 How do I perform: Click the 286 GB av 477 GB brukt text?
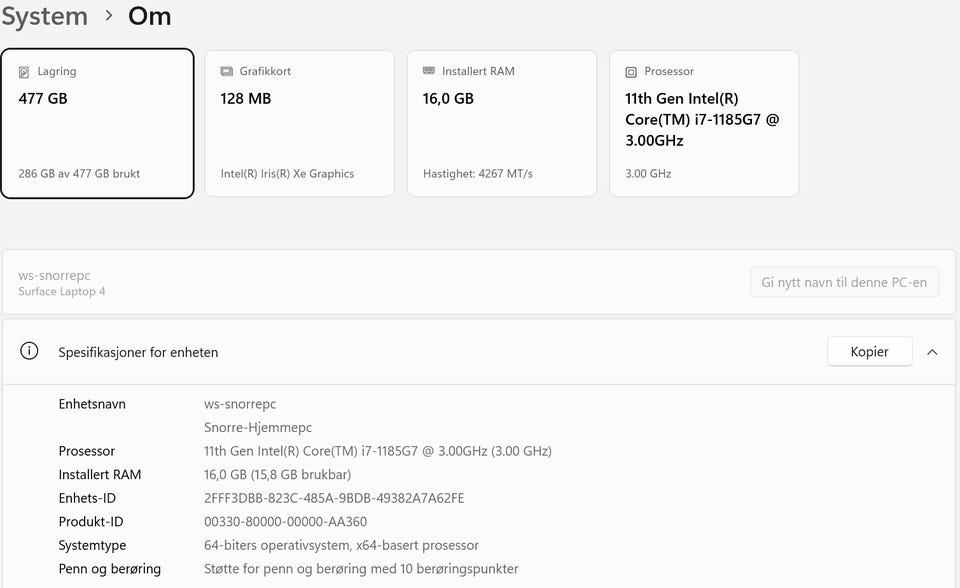[79, 173]
